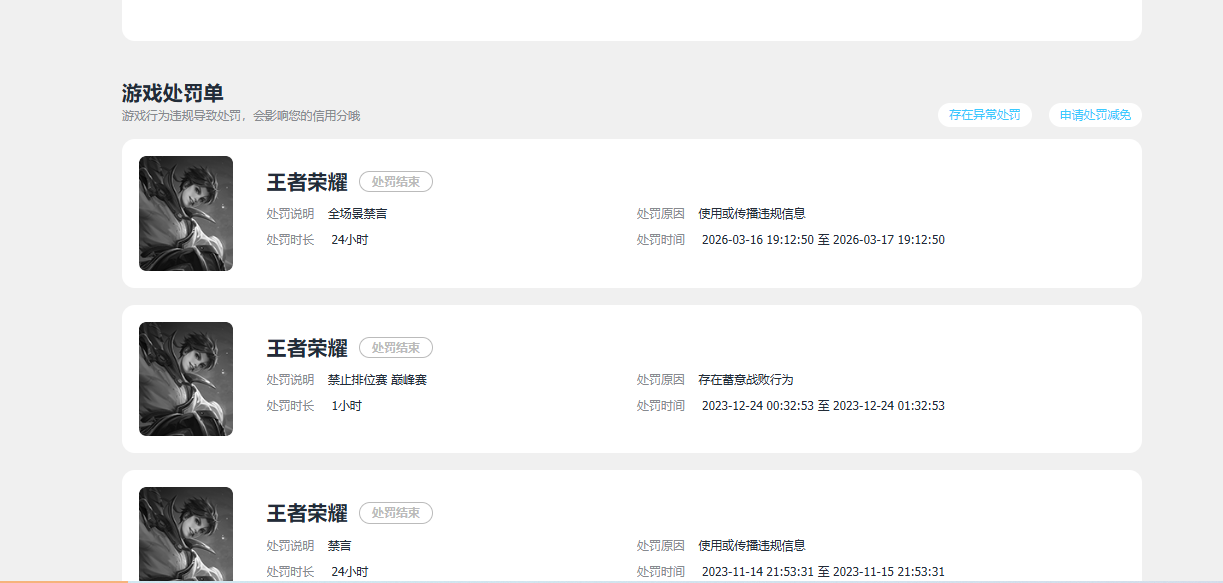Click the reason 存在蓄意战败行为
This screenshot has height=583, width=1223.
(x=746, y=380)
